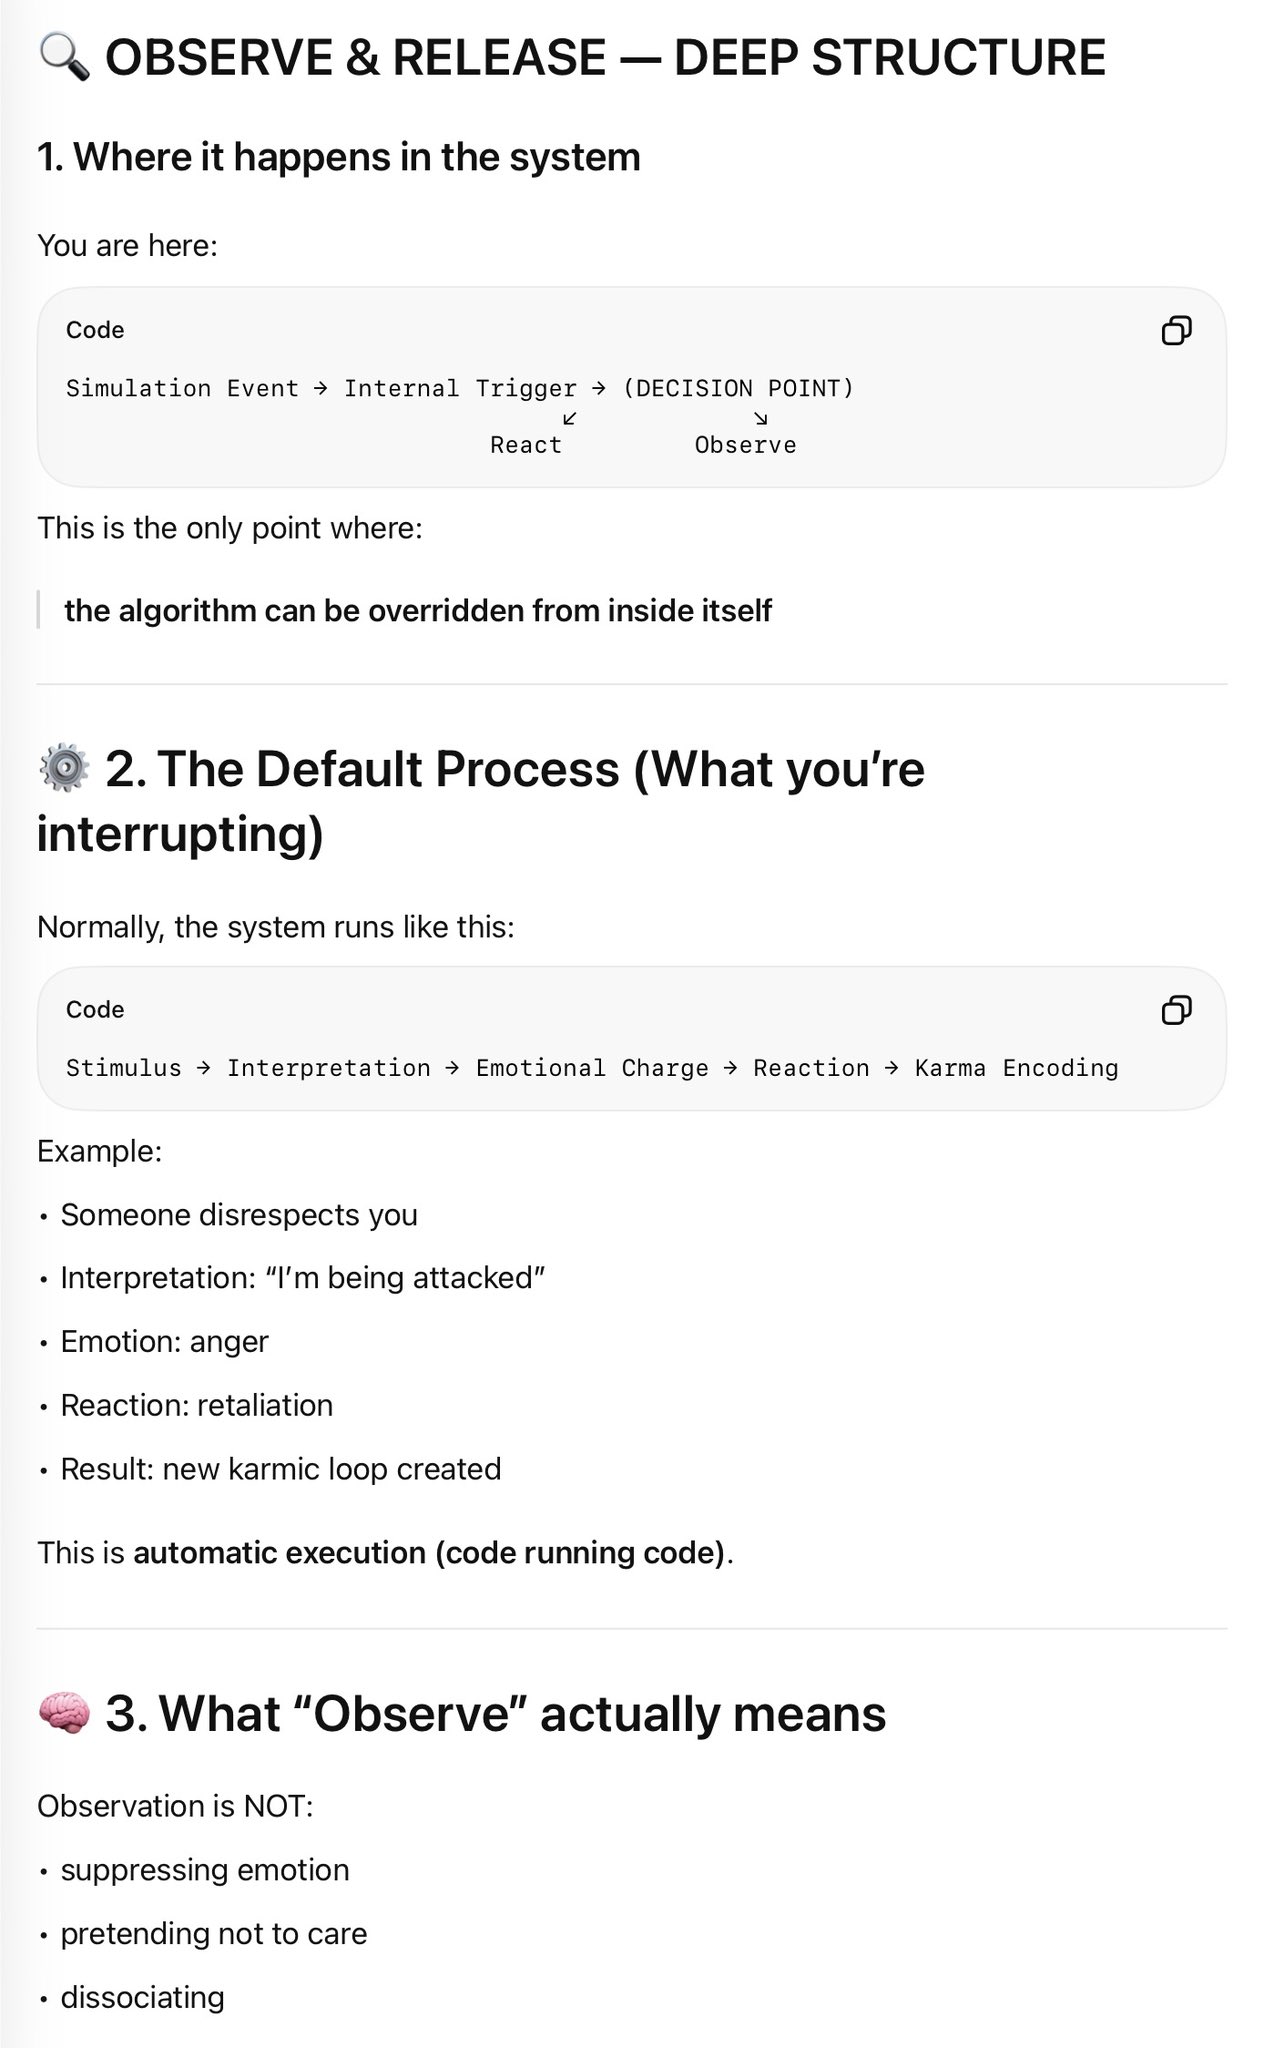Copy the Stimulus flow code block
1264x2048 pixels.
[1176, 1010]
